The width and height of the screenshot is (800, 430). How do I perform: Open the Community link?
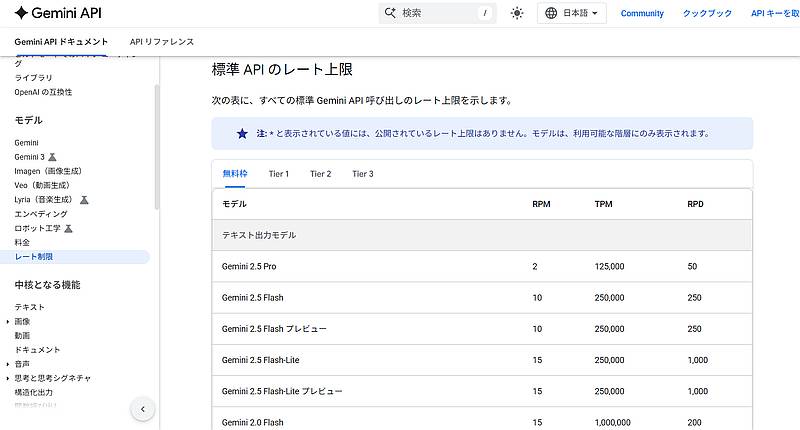[x=642, y=13]
